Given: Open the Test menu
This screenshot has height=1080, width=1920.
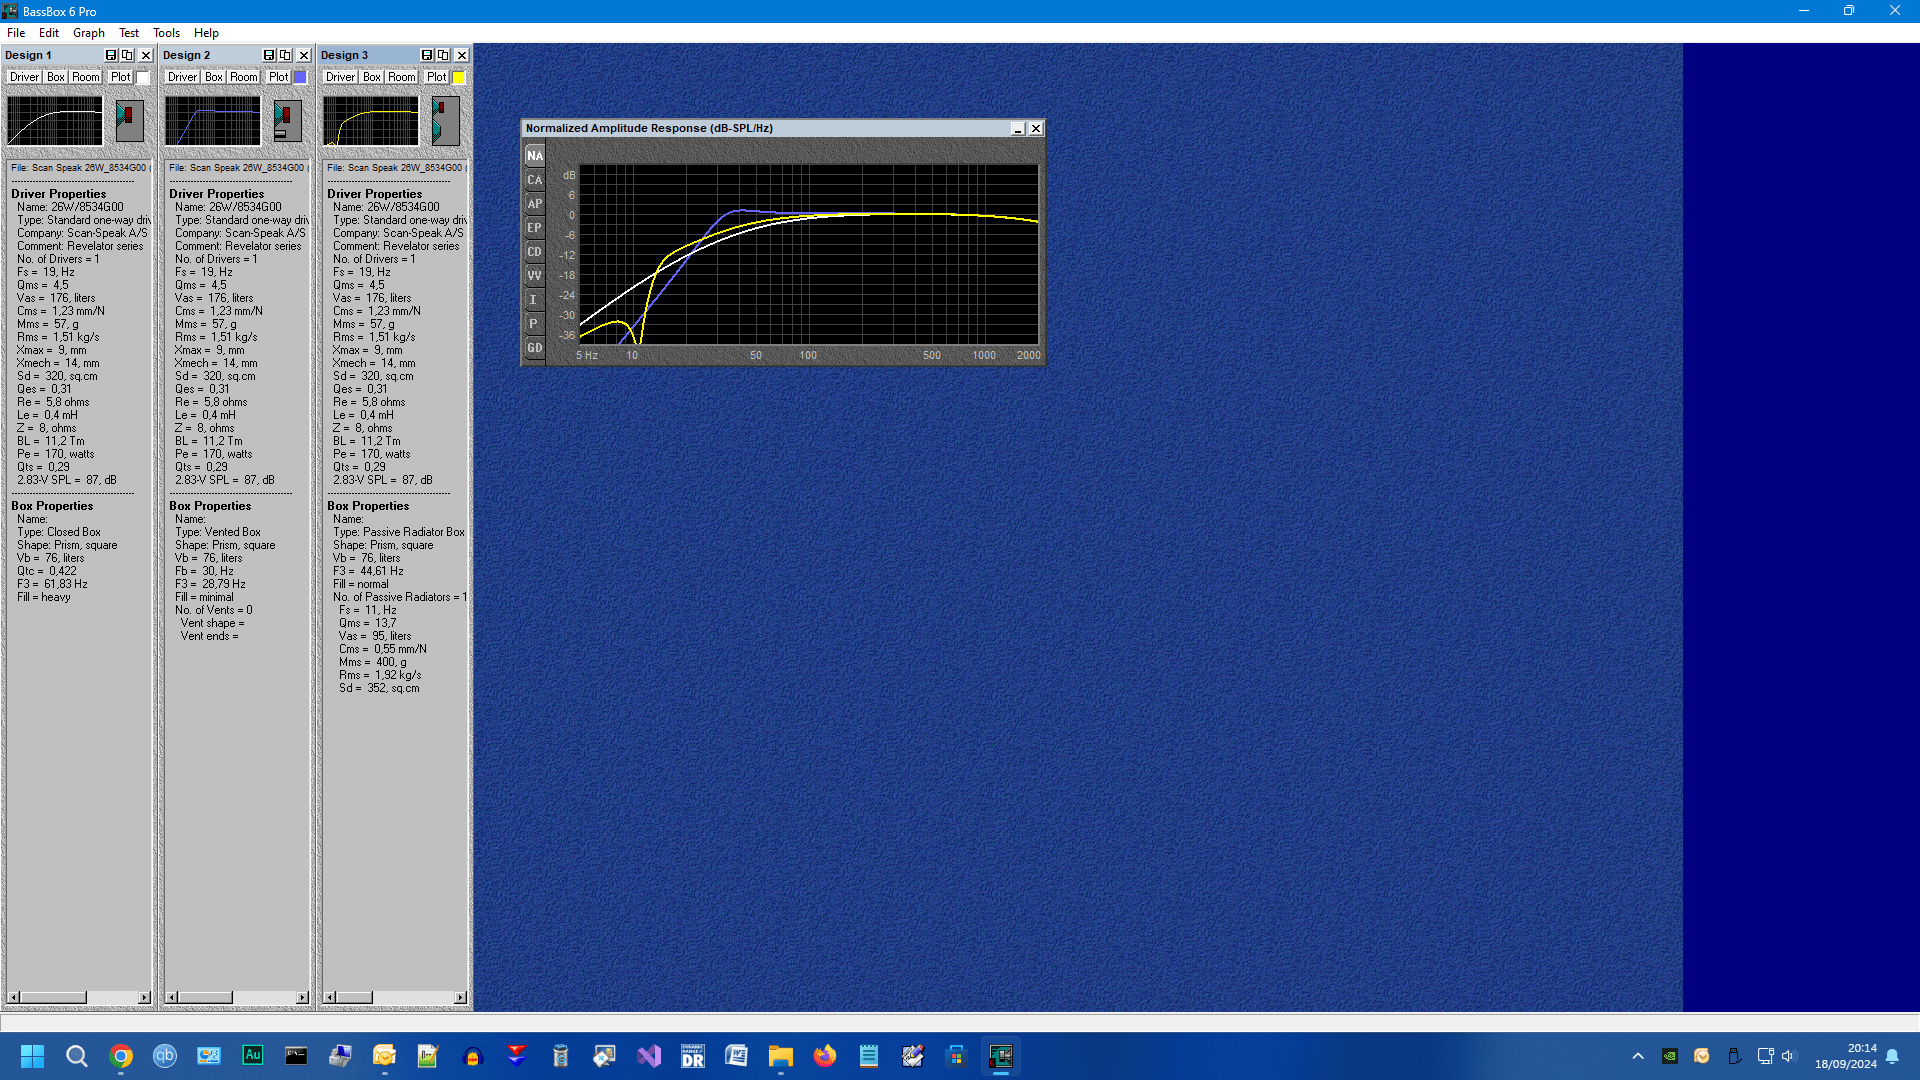Looking at the screenshot, I should [129, 33].
